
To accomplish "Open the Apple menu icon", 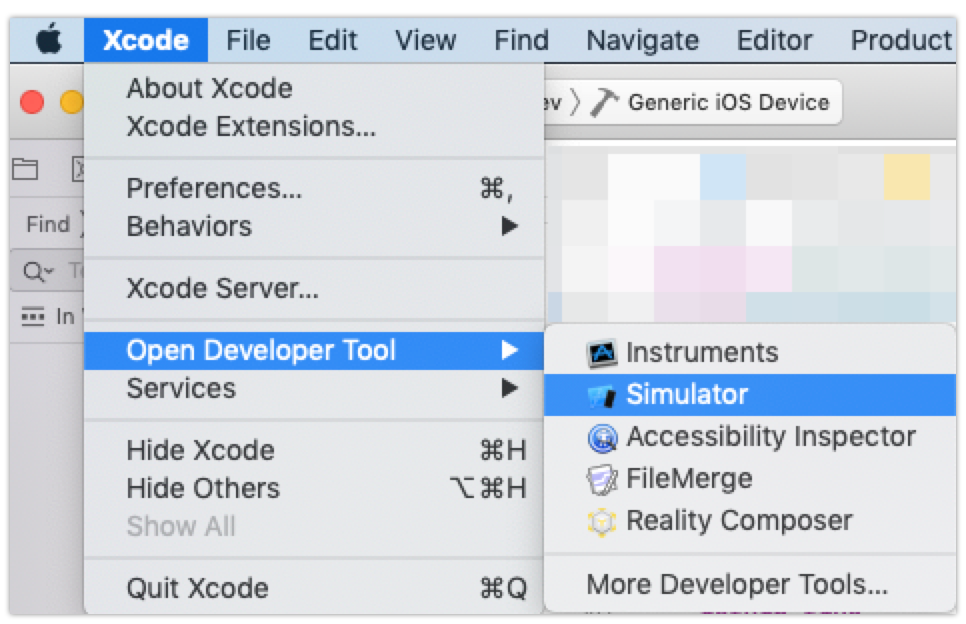I will (49, 40).
